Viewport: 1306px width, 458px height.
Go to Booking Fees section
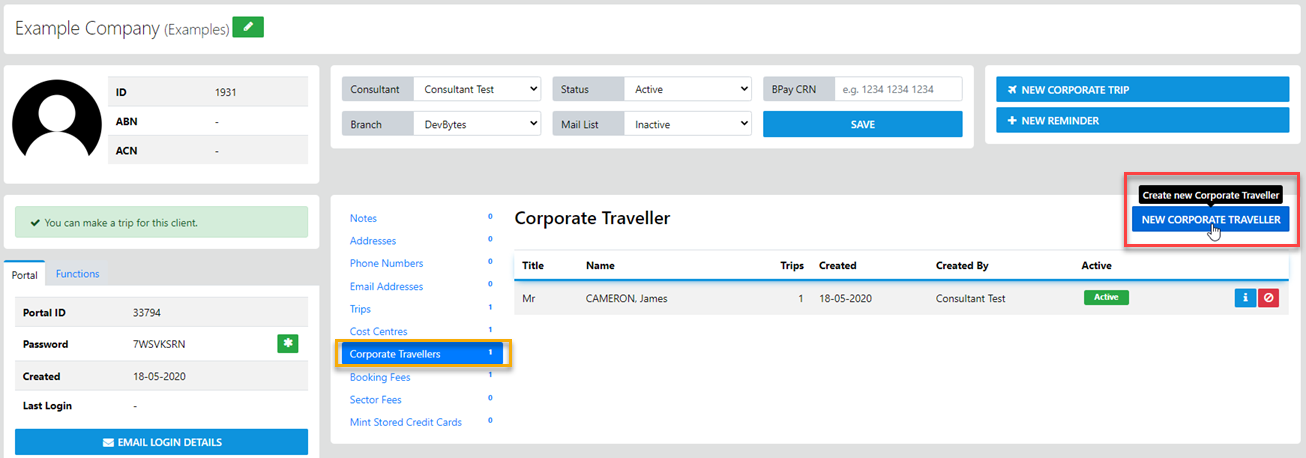pos(380,377)
